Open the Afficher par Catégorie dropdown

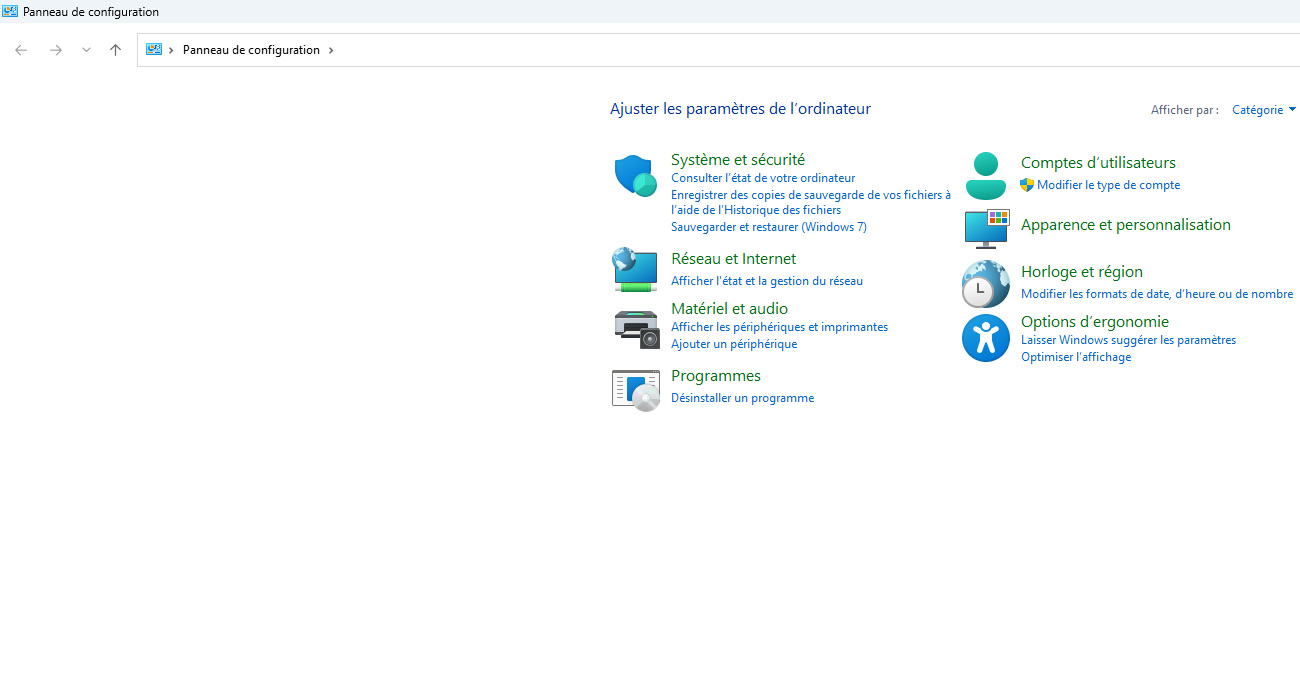coord(1263,110)
